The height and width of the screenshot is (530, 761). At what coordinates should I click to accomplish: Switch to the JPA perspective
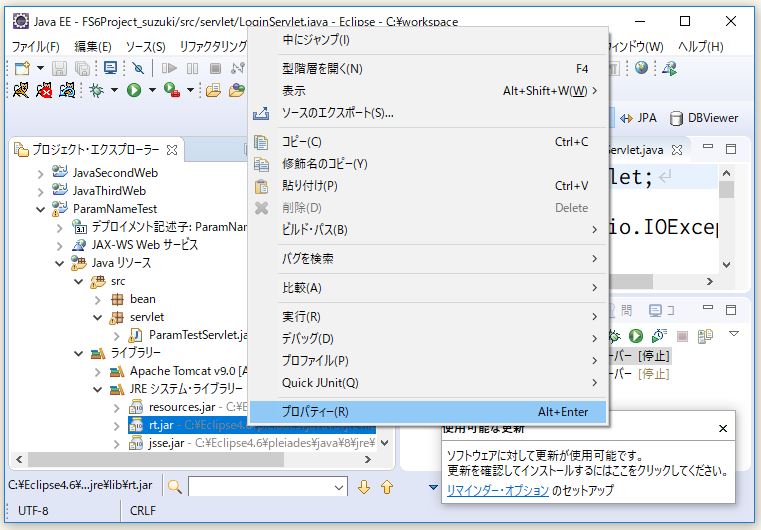638,118
